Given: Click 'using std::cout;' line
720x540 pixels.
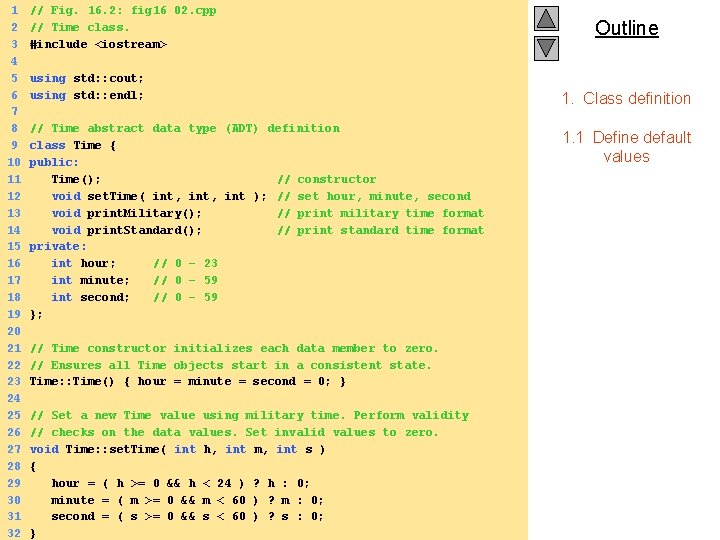Looking at the screenshot, I should (x=86, y=78).
